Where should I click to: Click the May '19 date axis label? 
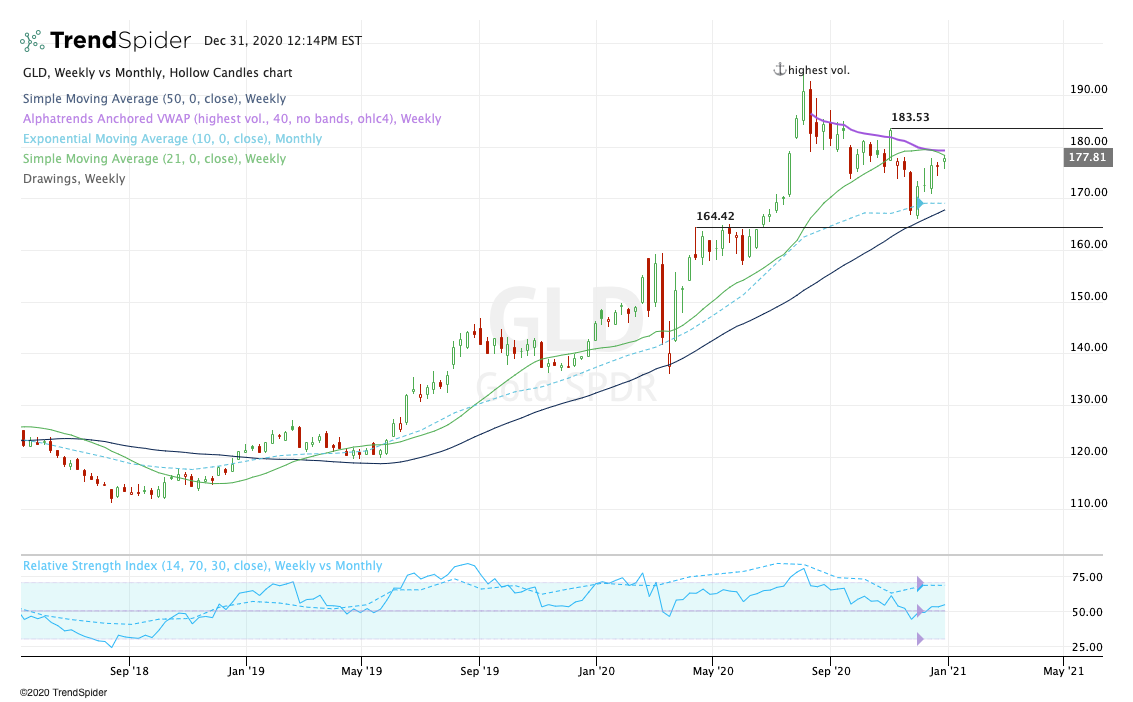point(361,671)
